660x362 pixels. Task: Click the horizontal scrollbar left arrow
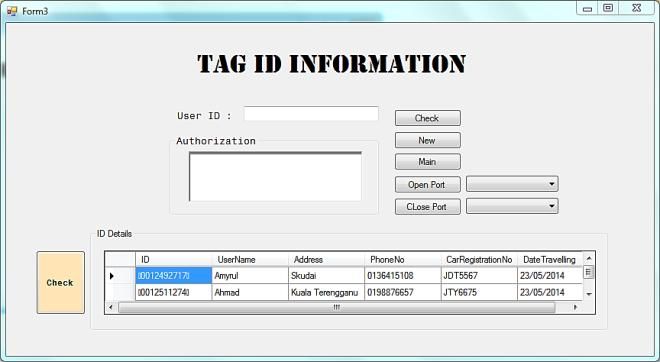click(111, 307)
